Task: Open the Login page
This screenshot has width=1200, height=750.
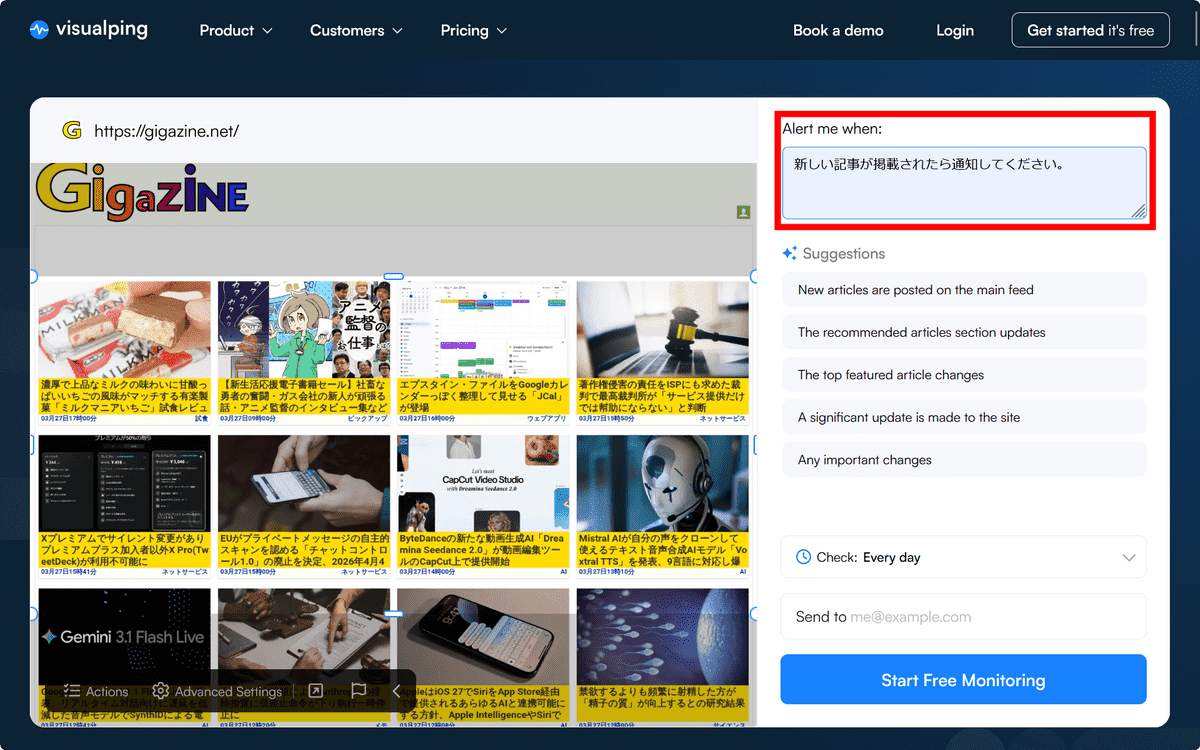Action: coord(955,30)
